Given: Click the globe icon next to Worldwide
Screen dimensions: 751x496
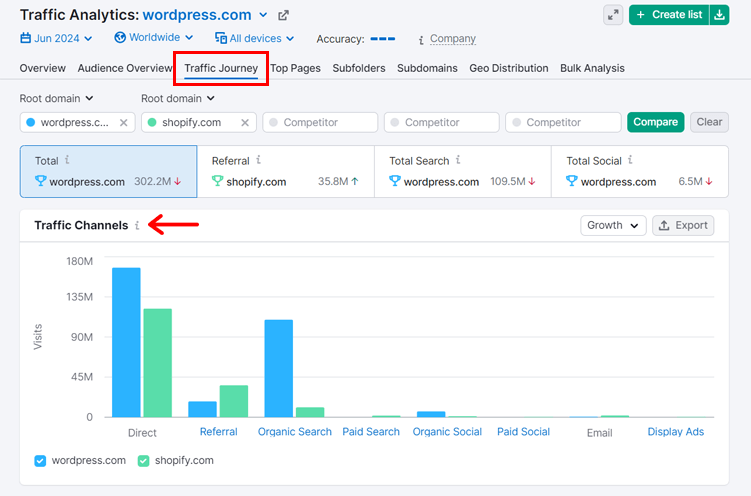Looking at the screenshot, I should [x=120, y=37].
